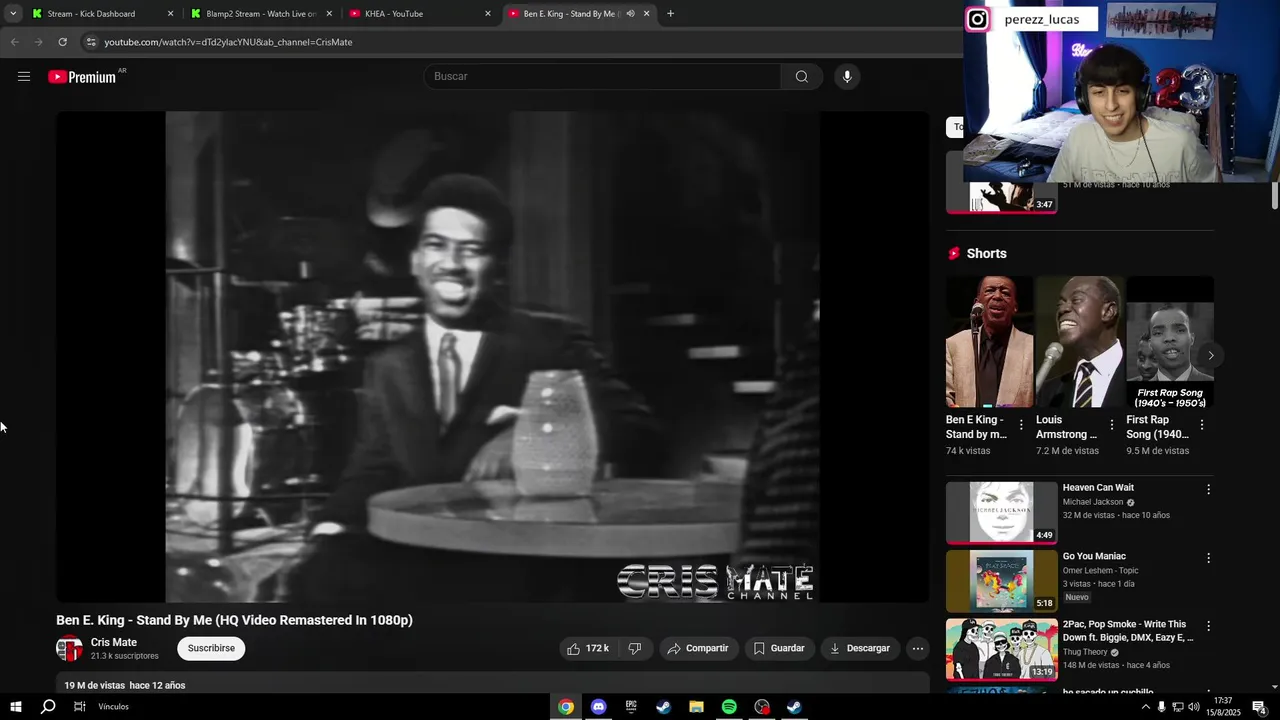Click the video player to pause
The height and width of the screenshot is (720, 1280).
point(492,357)
